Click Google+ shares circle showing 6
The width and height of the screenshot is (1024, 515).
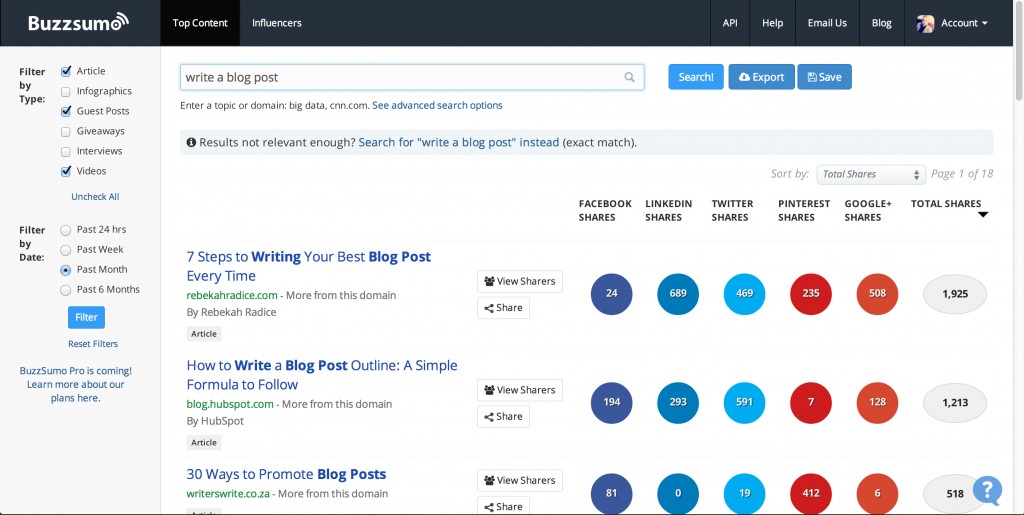[x=877, y=493]
